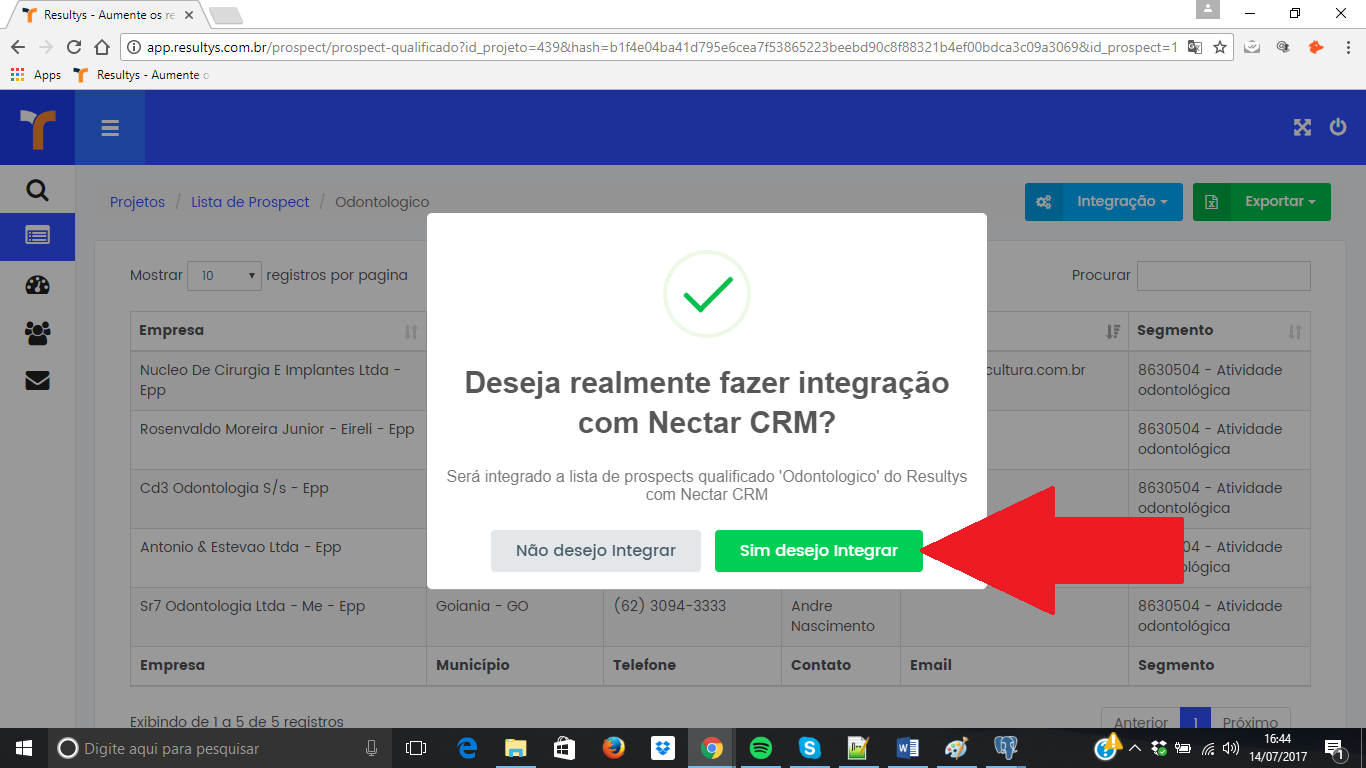Image resolution: width=1366 pixels, height=768 pixels.
Task: Open the Resultys bookmark in bookmarks bar
Action: pyautogui.click(x=141, y=75)
